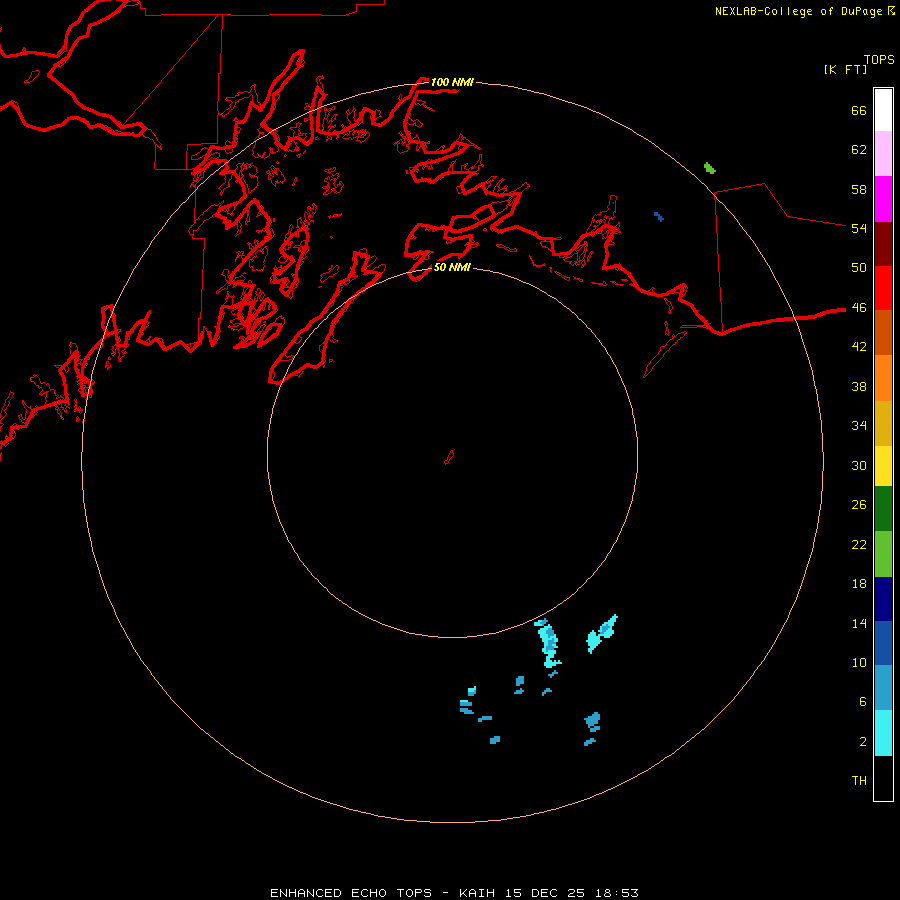Select the light green 26 kft swatch
Viewport: 900px width, 900px height.
(x=883, y=554)
